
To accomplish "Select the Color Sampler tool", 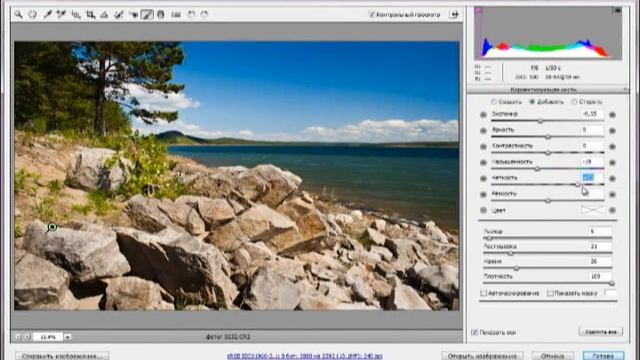I will pyautogui.click(x=61, y=15).
